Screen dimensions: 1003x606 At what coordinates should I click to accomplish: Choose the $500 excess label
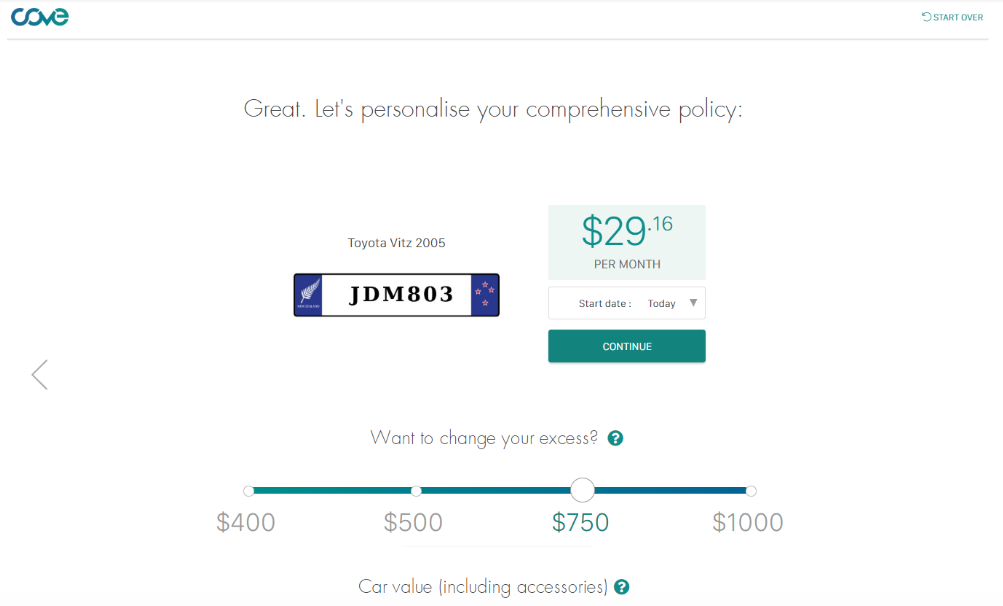[413, 522]
